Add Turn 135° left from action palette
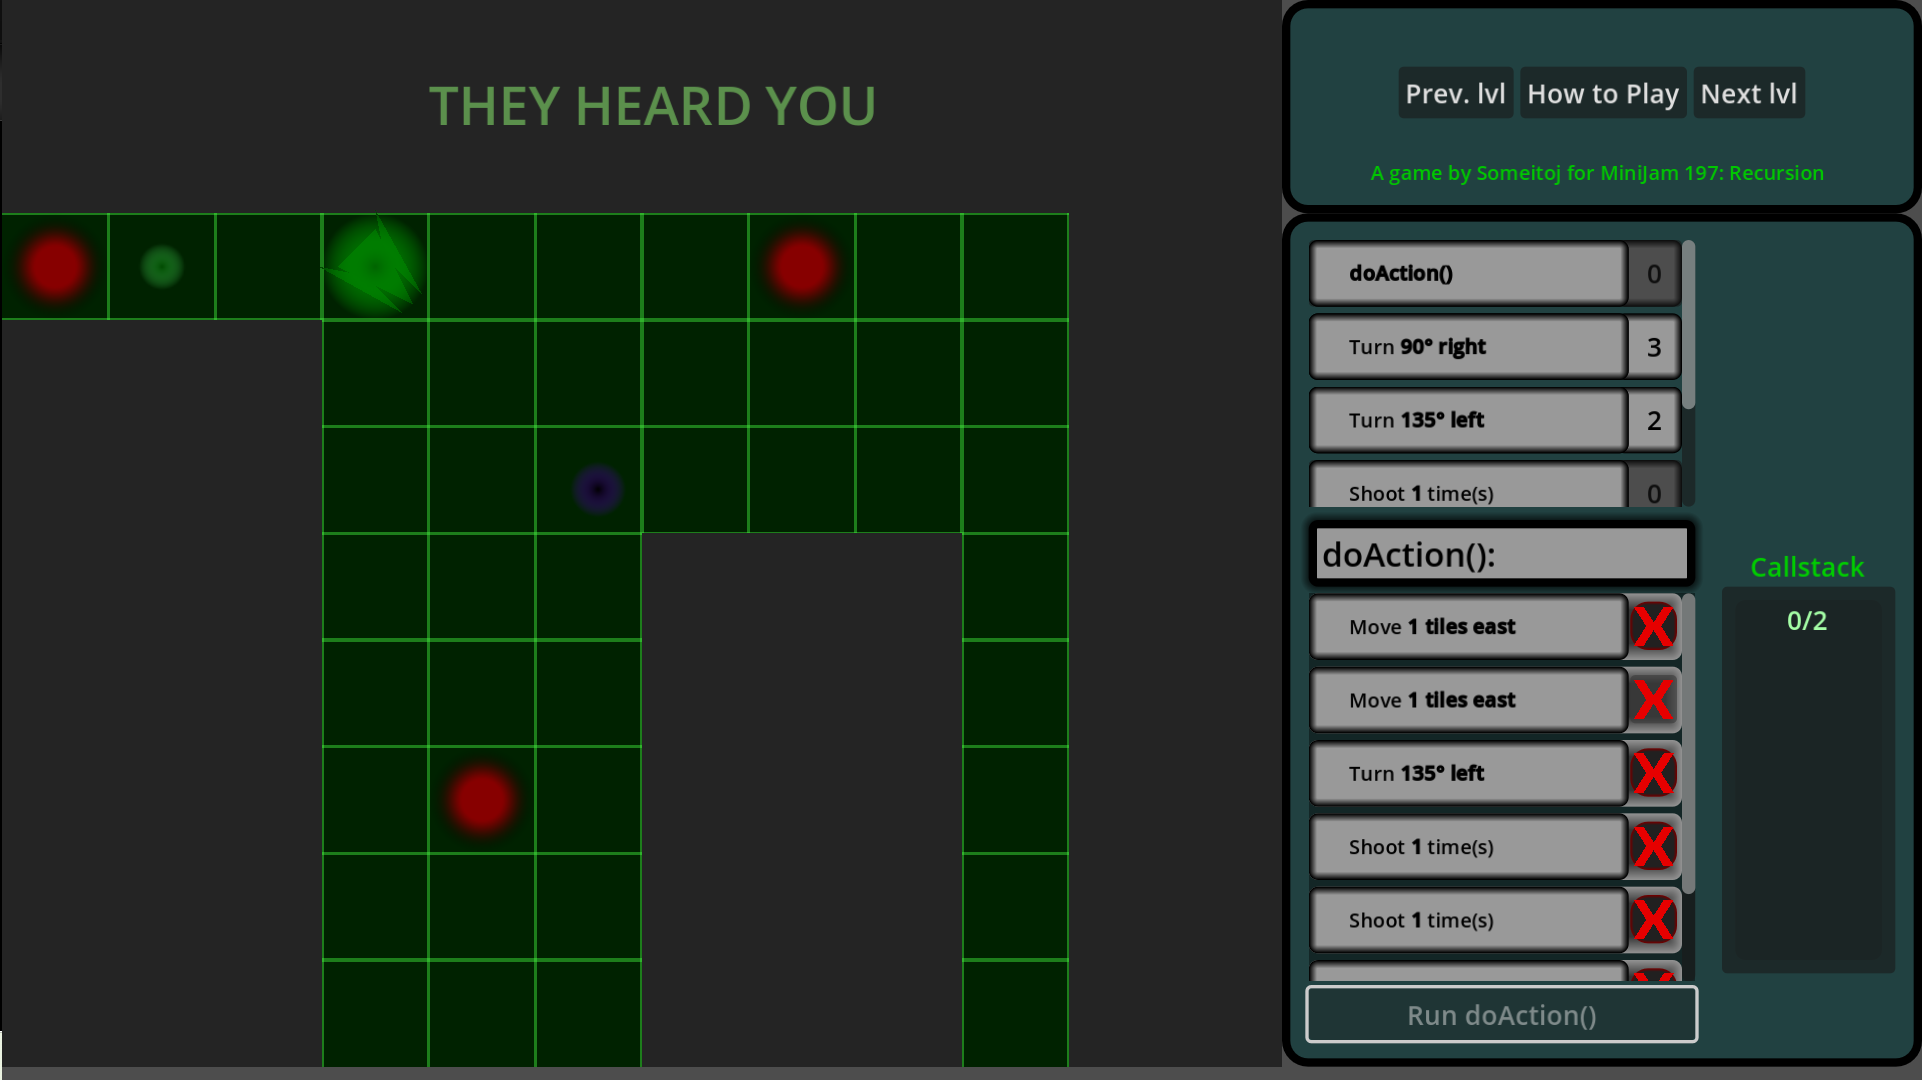 point(1468,420)
